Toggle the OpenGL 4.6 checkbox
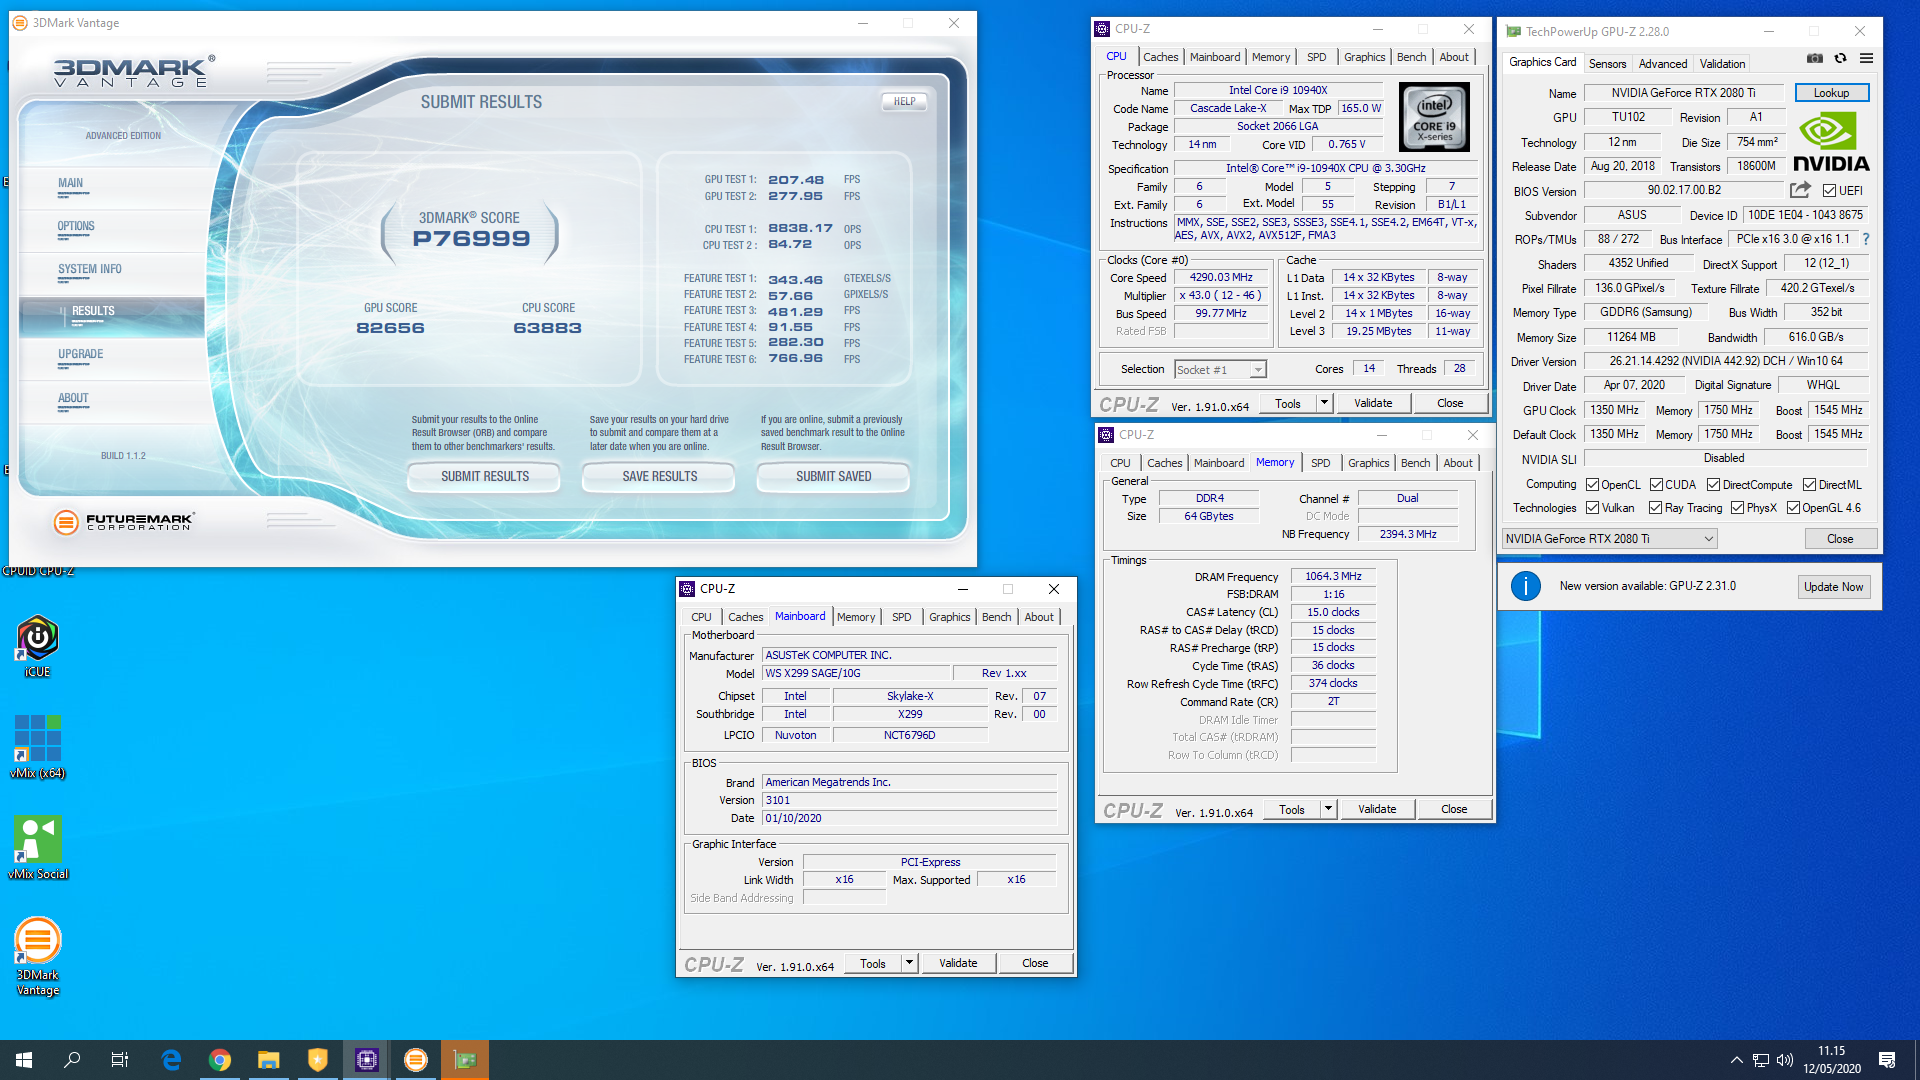This screenshot has height=1080, width=1920. (x=1793, y=508)
